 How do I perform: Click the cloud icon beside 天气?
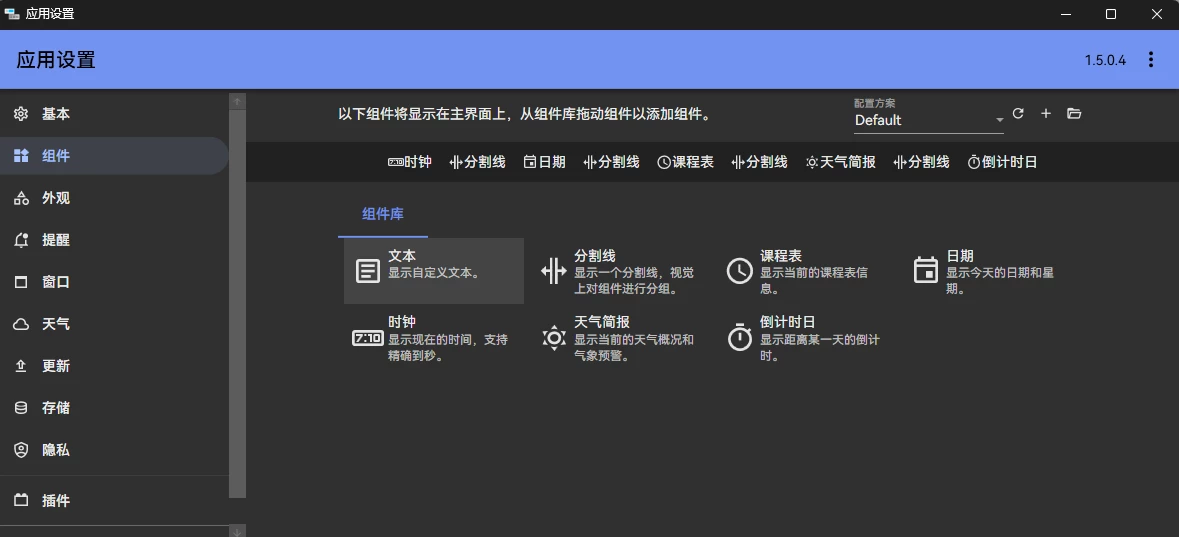click(x=21, y=324)
